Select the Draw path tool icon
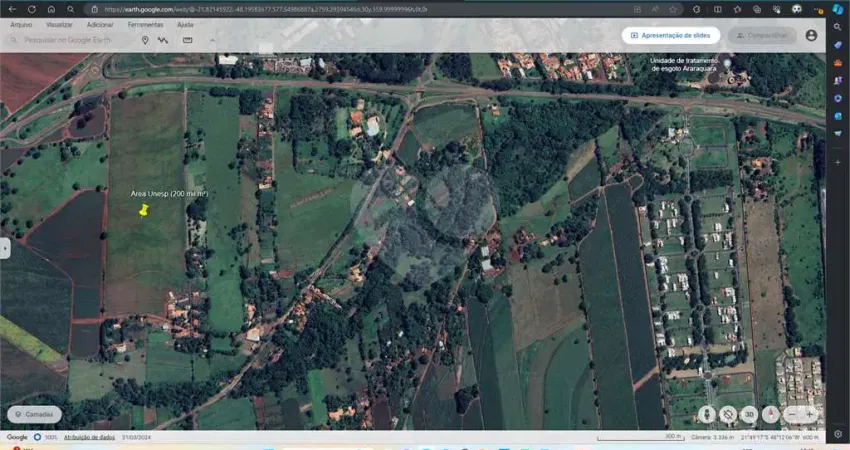 (x=163, y=40)
